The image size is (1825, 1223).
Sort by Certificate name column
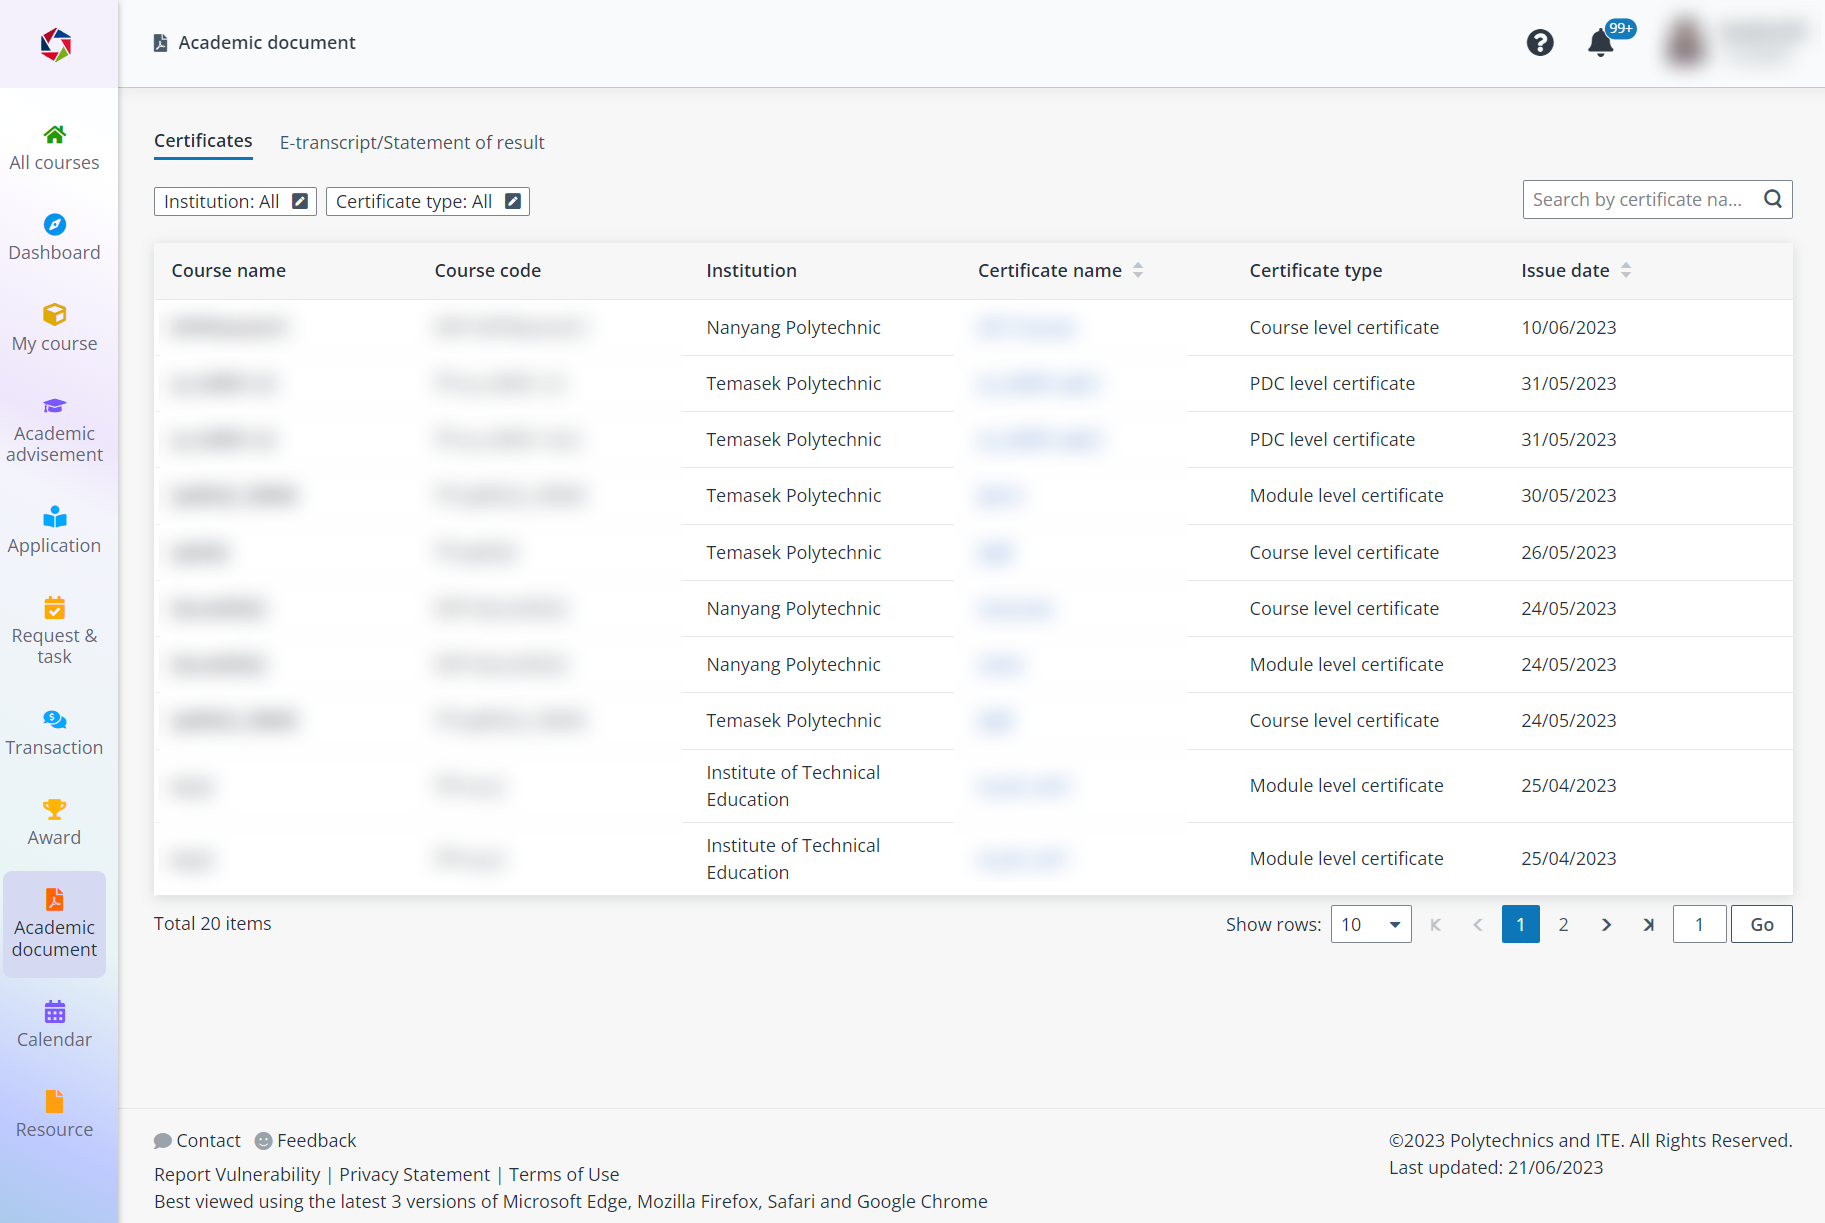(1138, 270)
